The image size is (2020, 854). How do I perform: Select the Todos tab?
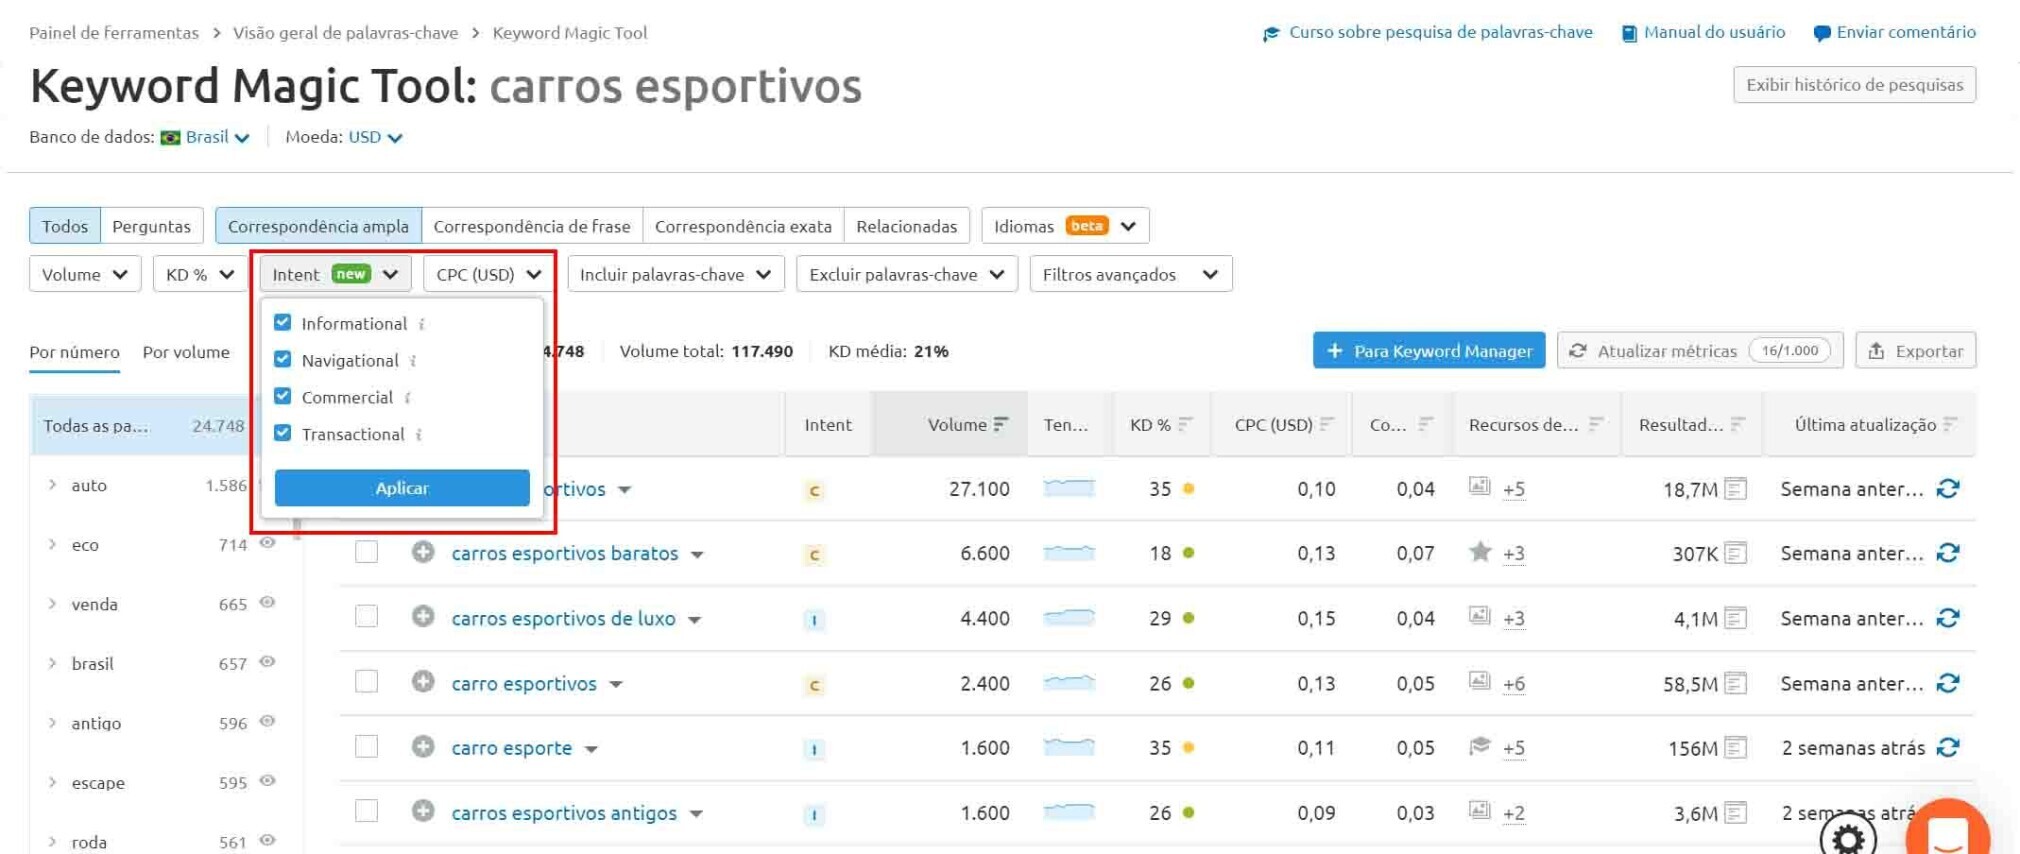coord(65,226)
